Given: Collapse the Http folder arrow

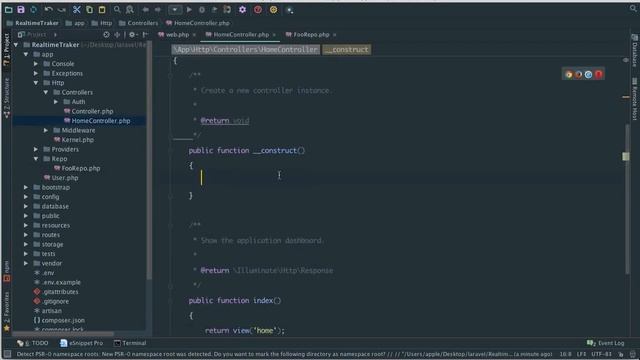Looking at the screenshot, I should click(x=36, y=83).
